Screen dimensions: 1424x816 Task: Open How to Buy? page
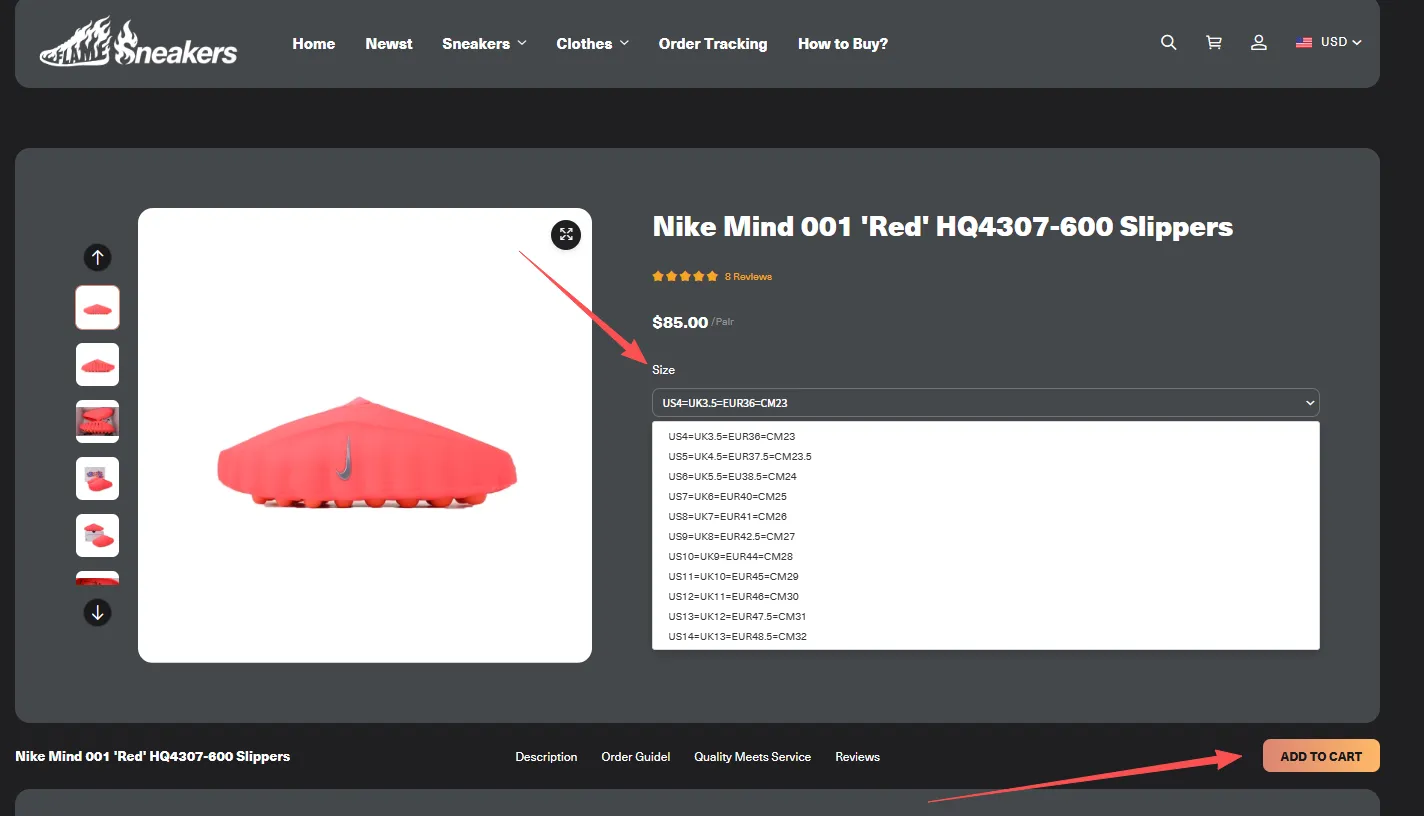click(843, 43)
